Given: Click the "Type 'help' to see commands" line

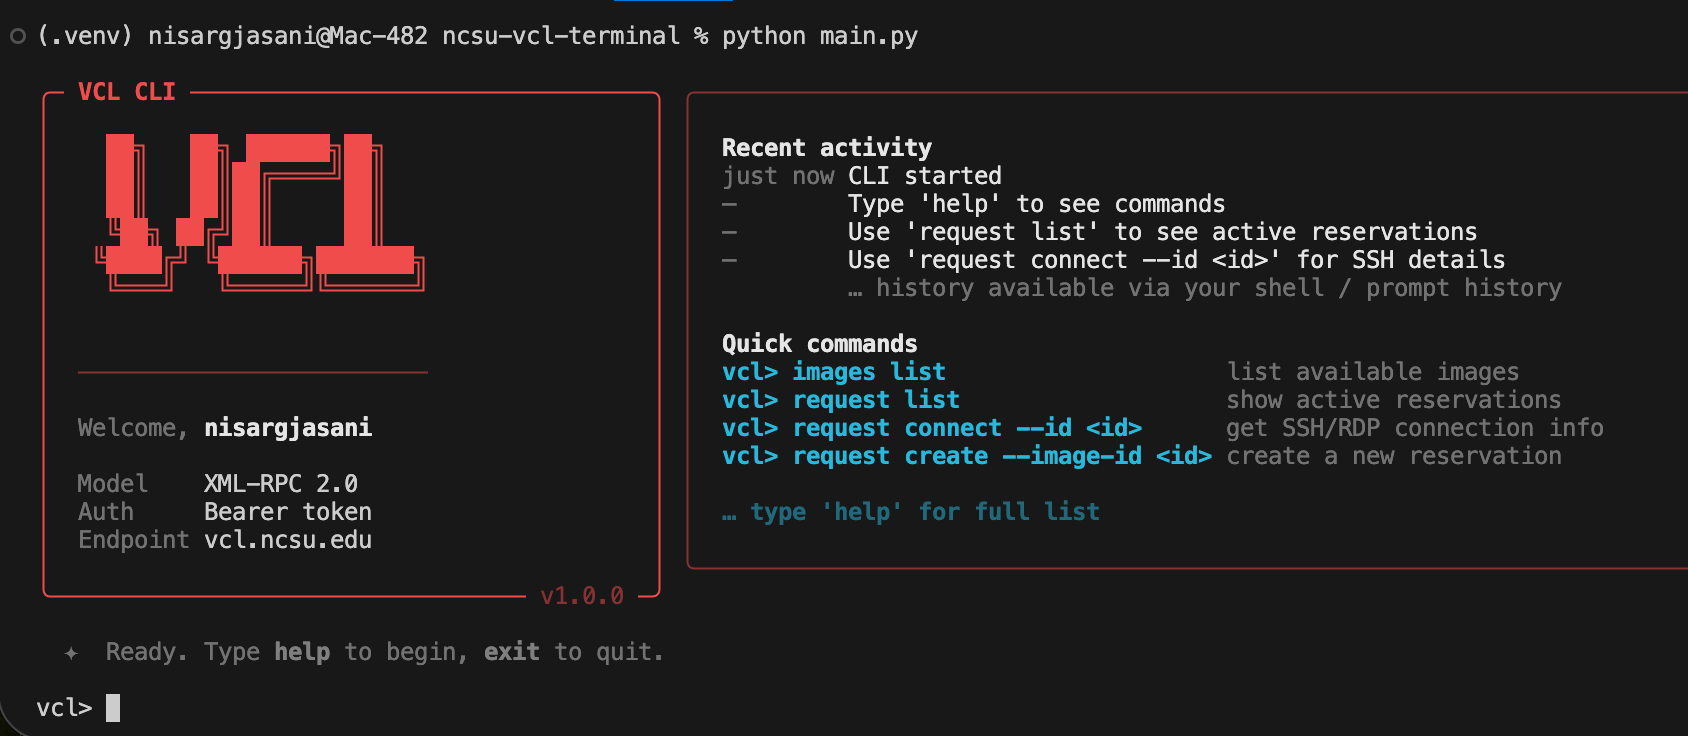Looking at the screenshot, I should (1036, 204).
